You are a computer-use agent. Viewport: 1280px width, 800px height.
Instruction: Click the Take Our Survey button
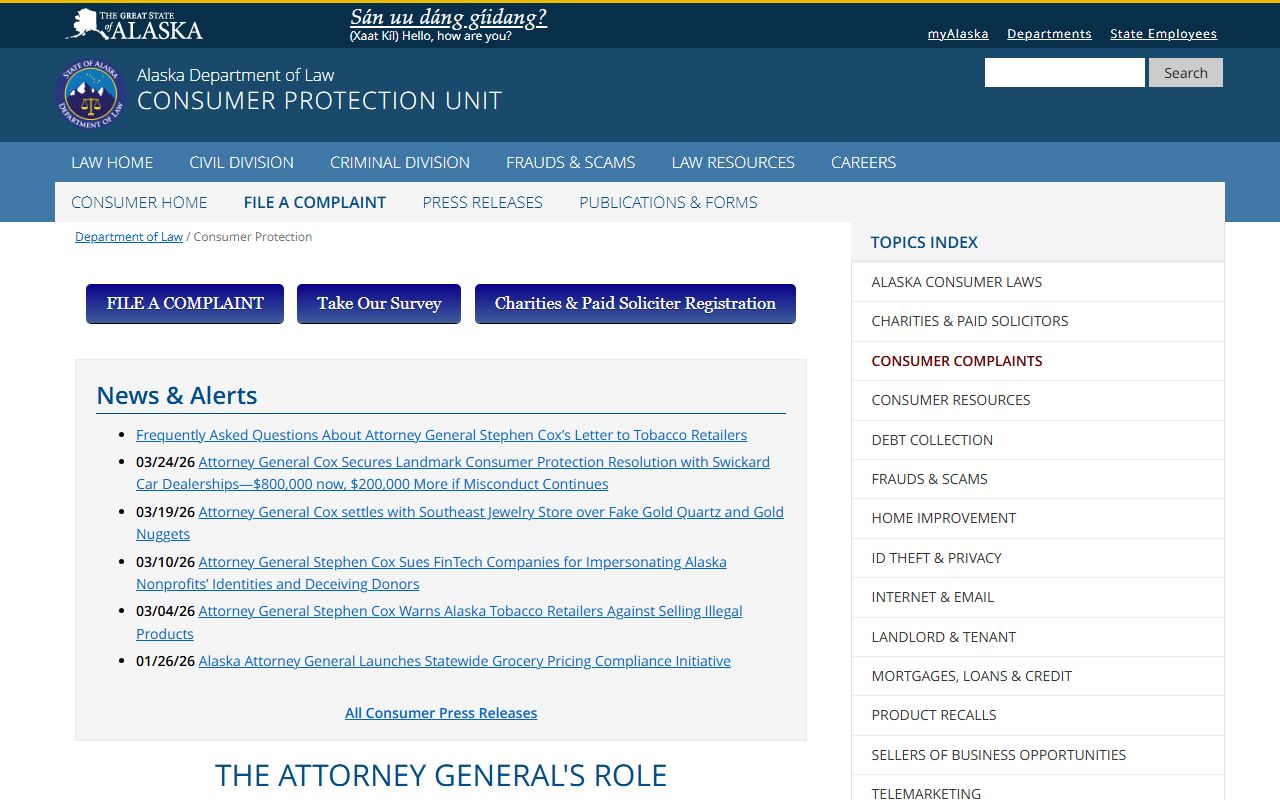point(379,304)
